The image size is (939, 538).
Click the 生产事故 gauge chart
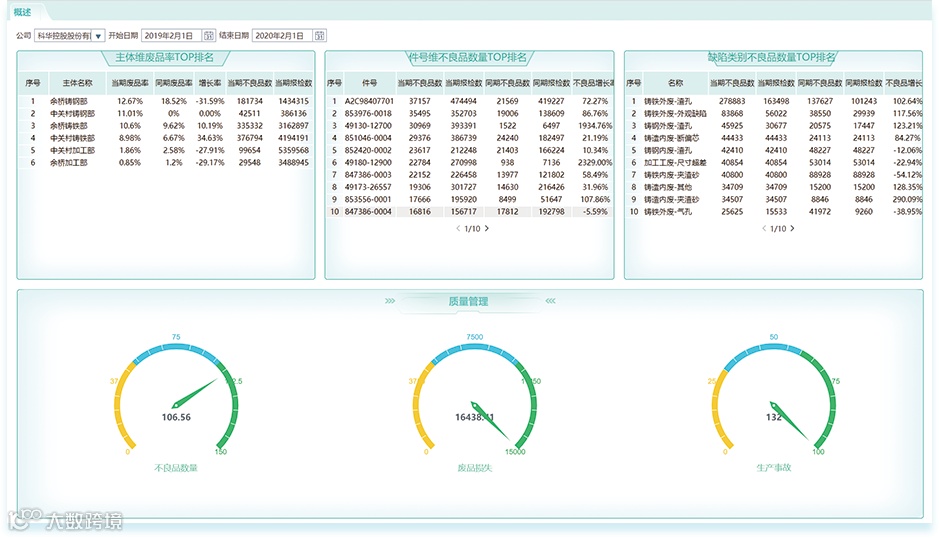click(x=774, y=398)
